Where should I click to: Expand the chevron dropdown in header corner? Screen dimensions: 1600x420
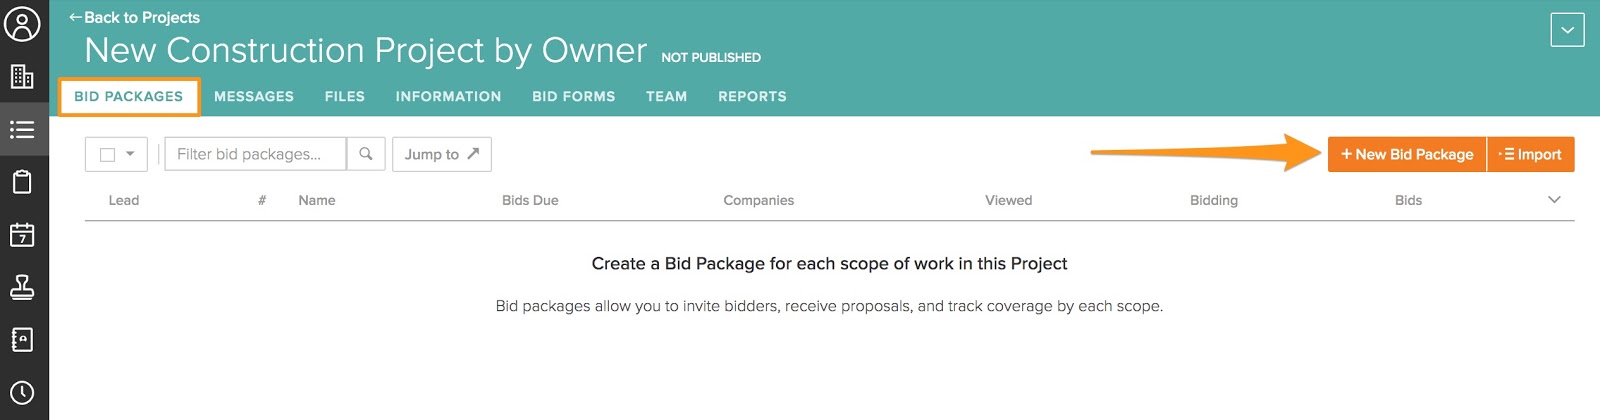(1567, 30)
